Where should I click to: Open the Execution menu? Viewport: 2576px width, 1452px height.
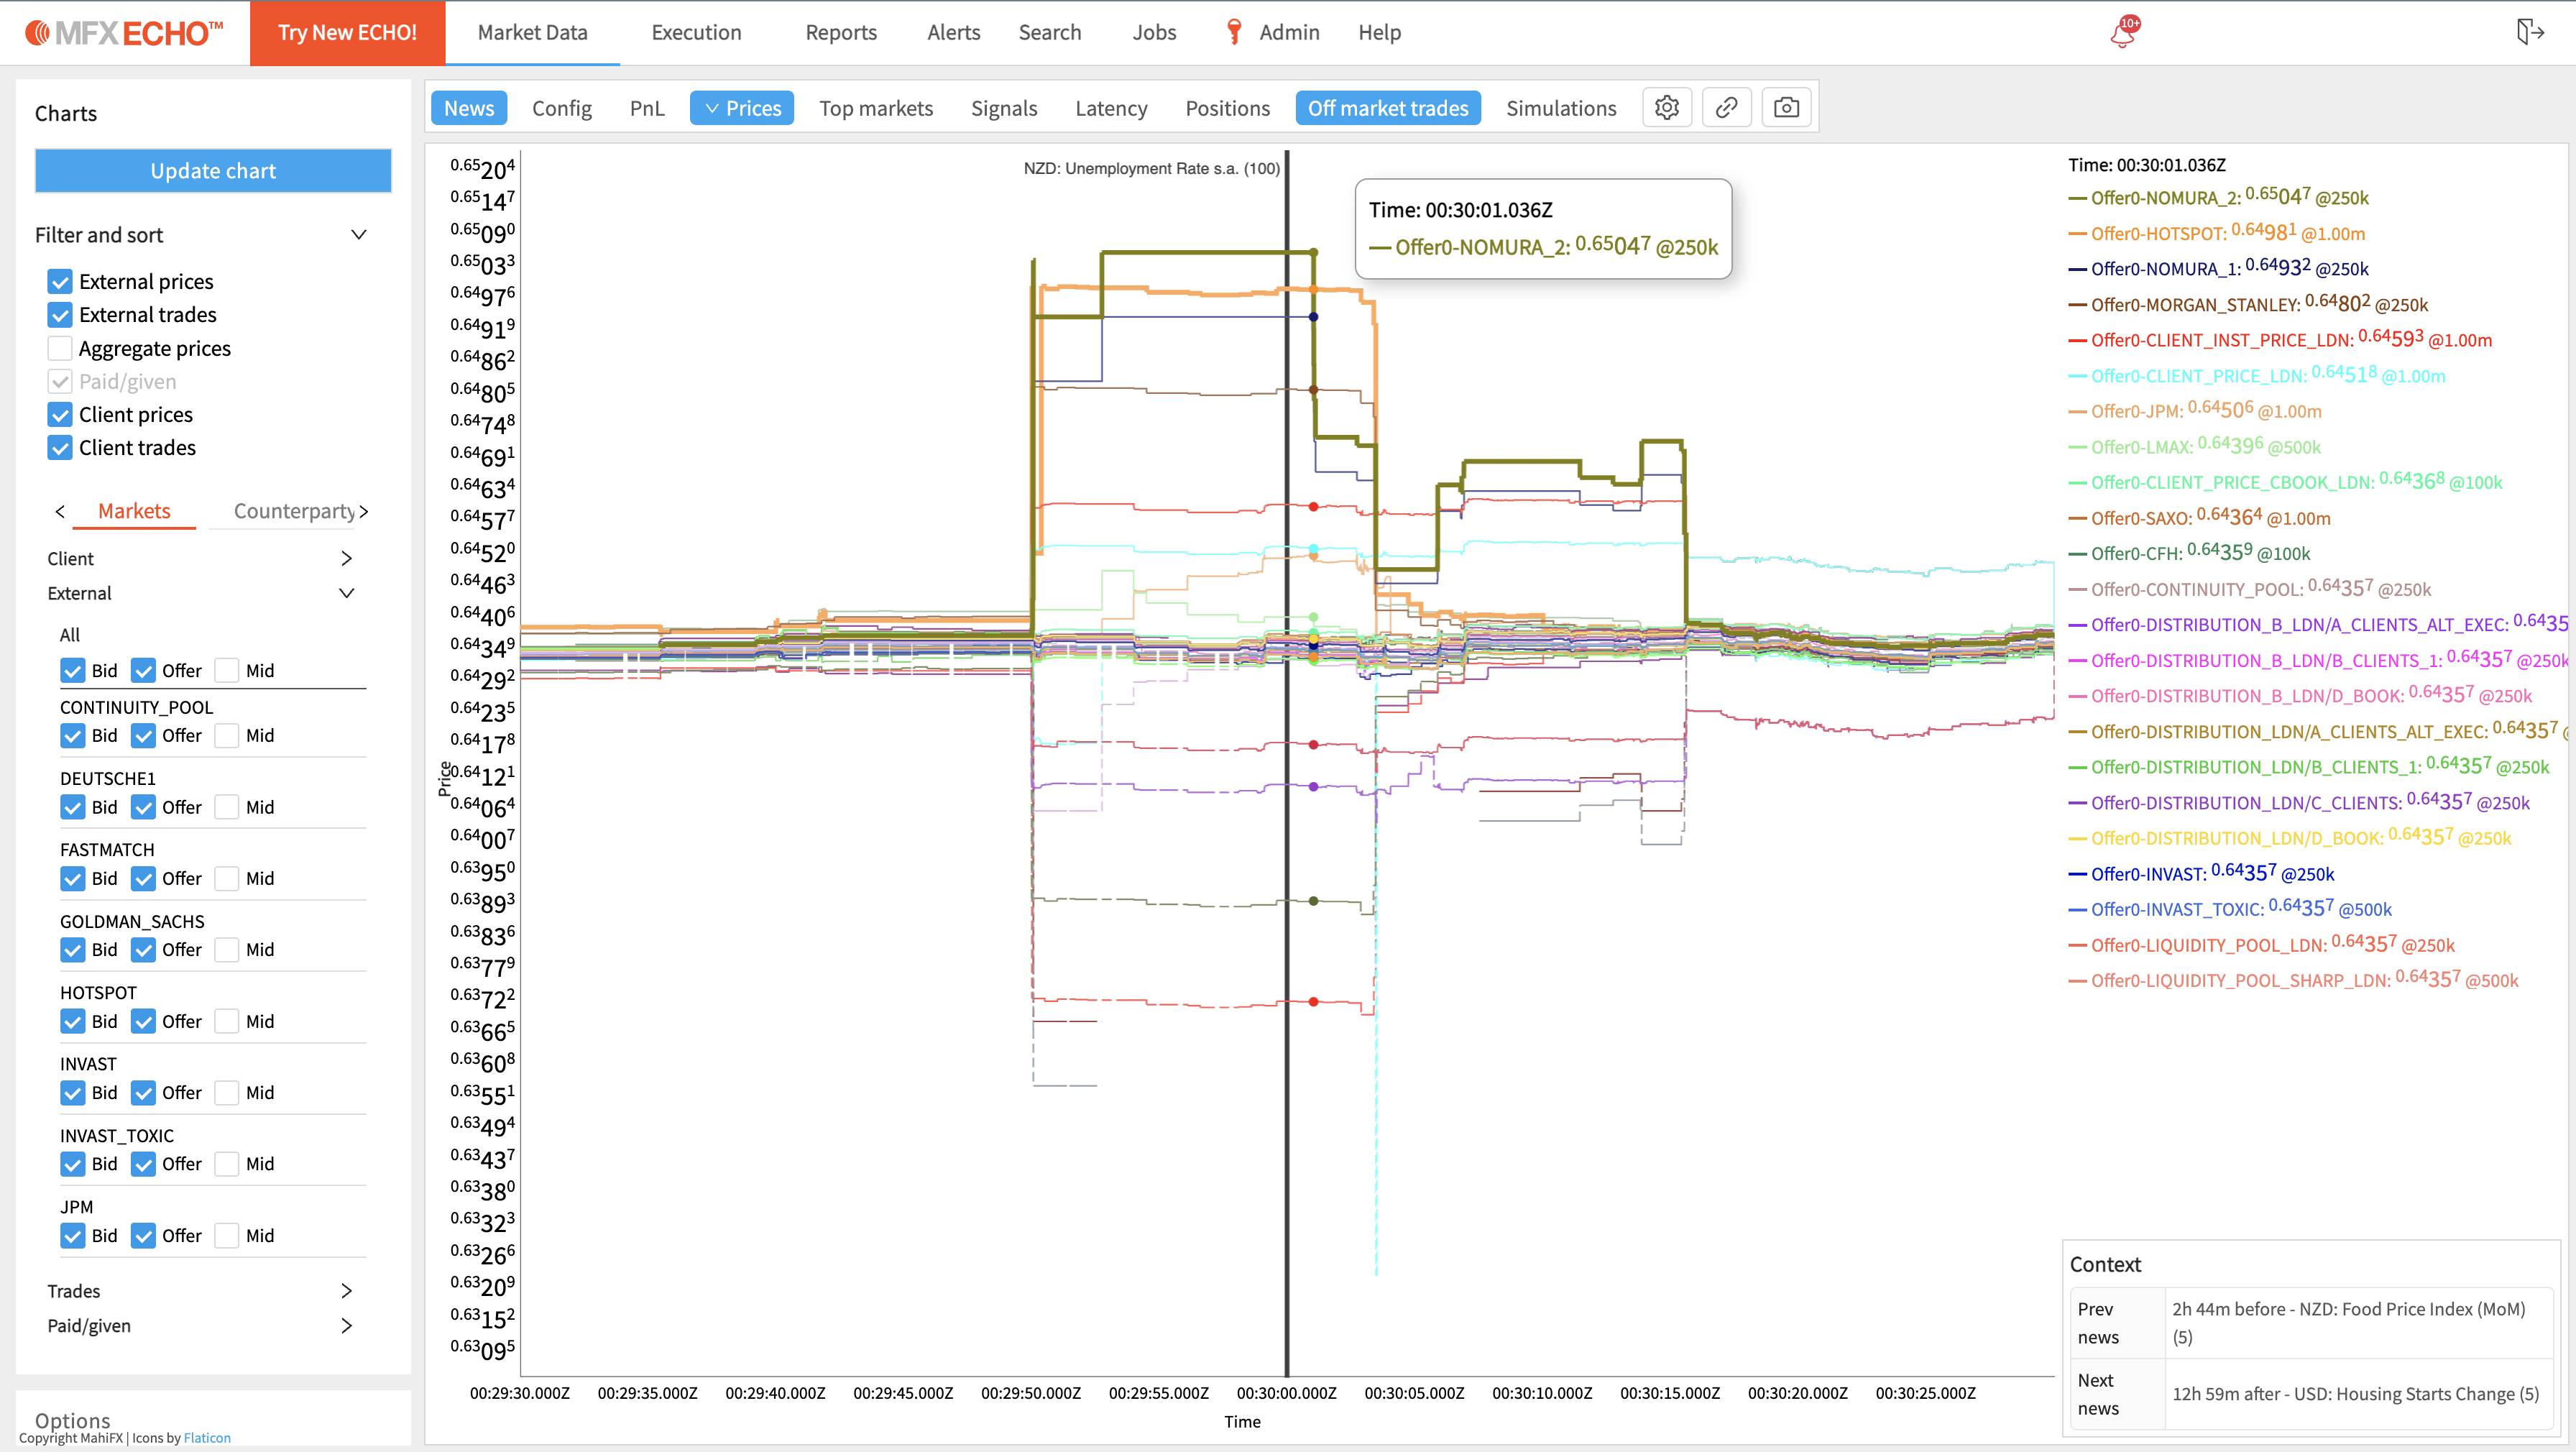click(696, 32)
